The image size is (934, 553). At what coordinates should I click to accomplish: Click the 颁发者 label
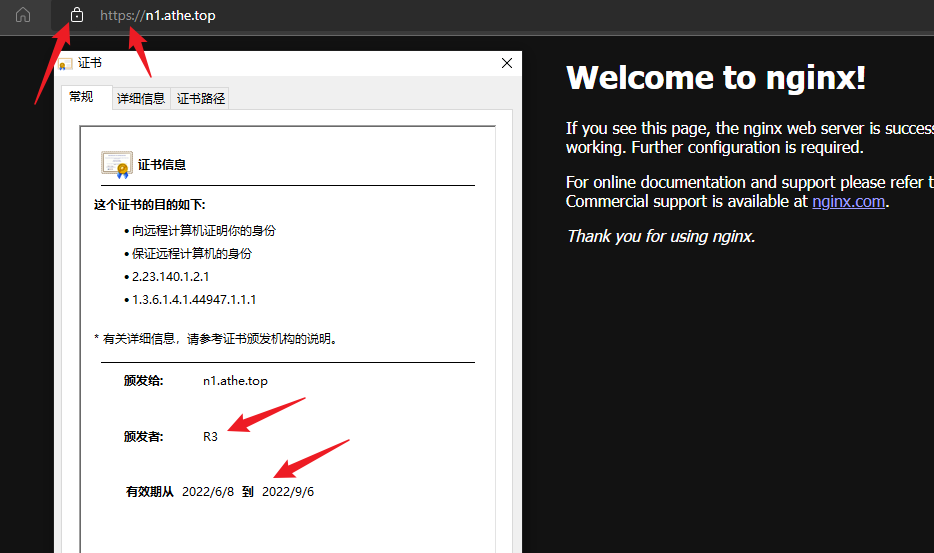(144, 437)
